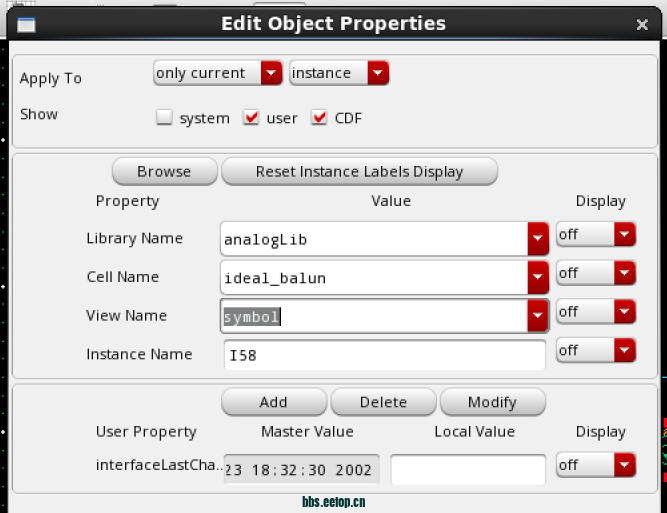
Task: Open the 'instance' Apply To dropdown
Action: pos(339,73)
